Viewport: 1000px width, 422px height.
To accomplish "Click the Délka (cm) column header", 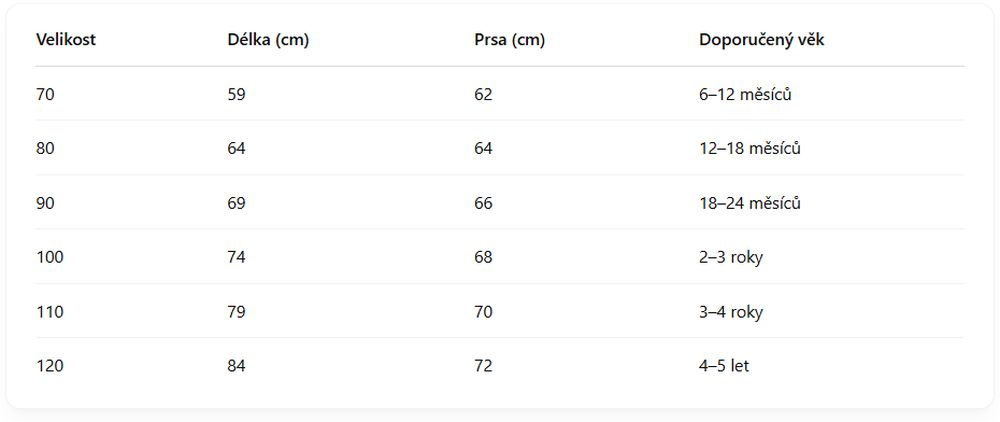I will pyautogui.click(x=268, y=40).
